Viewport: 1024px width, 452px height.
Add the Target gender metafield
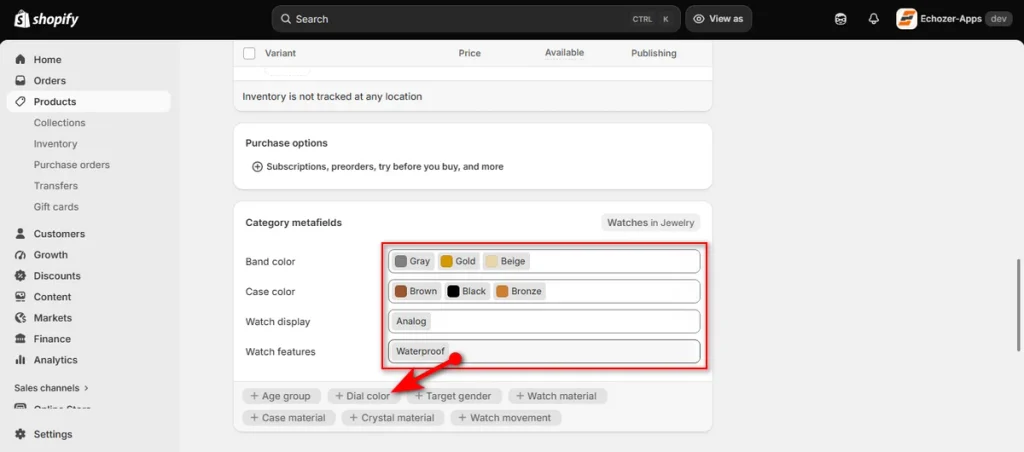pyautogui.click(x=454, y=396)
